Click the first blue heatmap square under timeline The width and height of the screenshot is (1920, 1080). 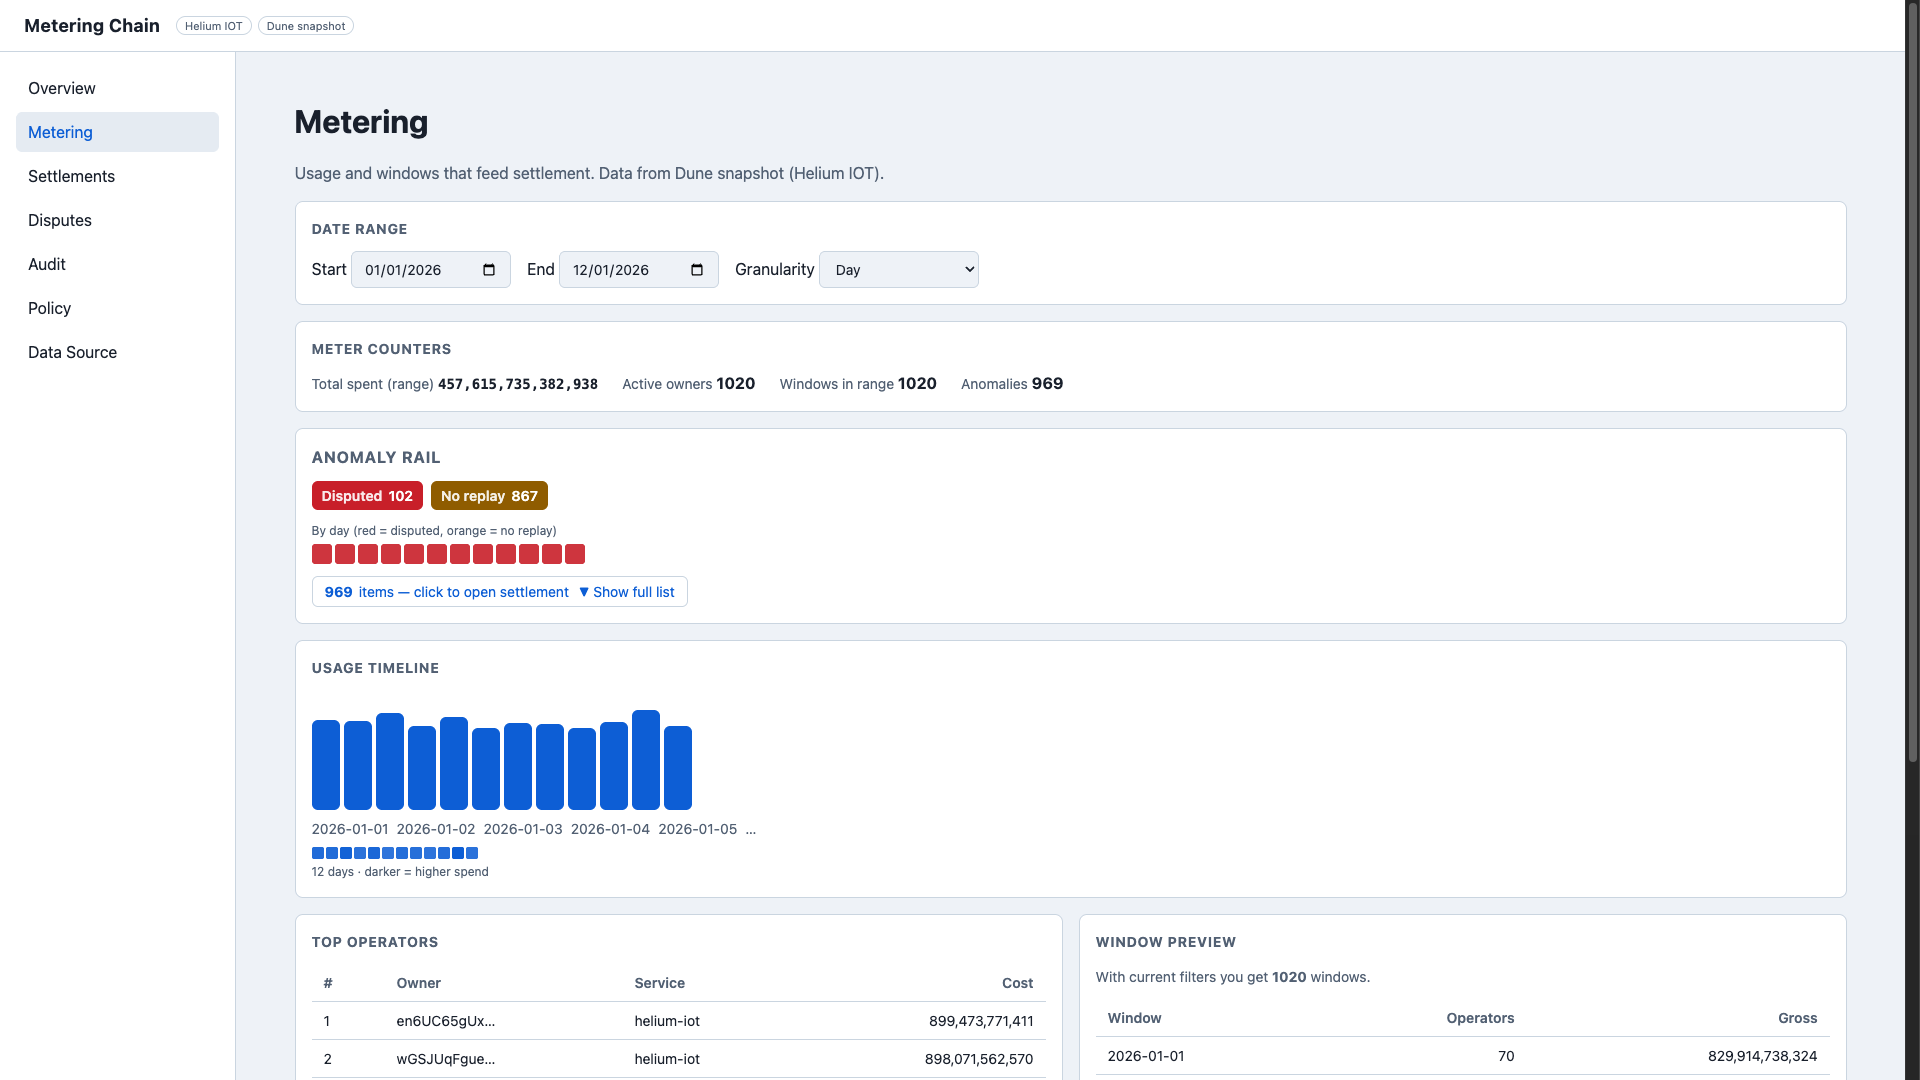pyautogui.click(x=318, y=853)
